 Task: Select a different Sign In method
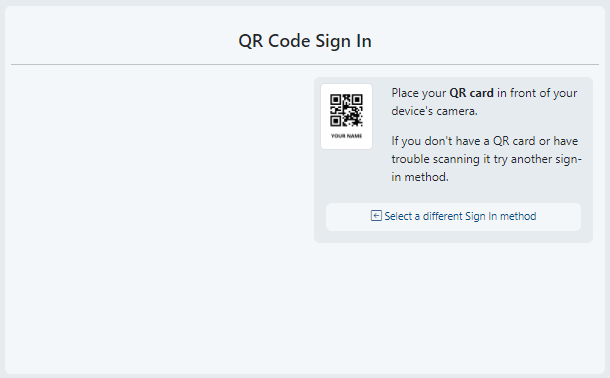(453, 217)
